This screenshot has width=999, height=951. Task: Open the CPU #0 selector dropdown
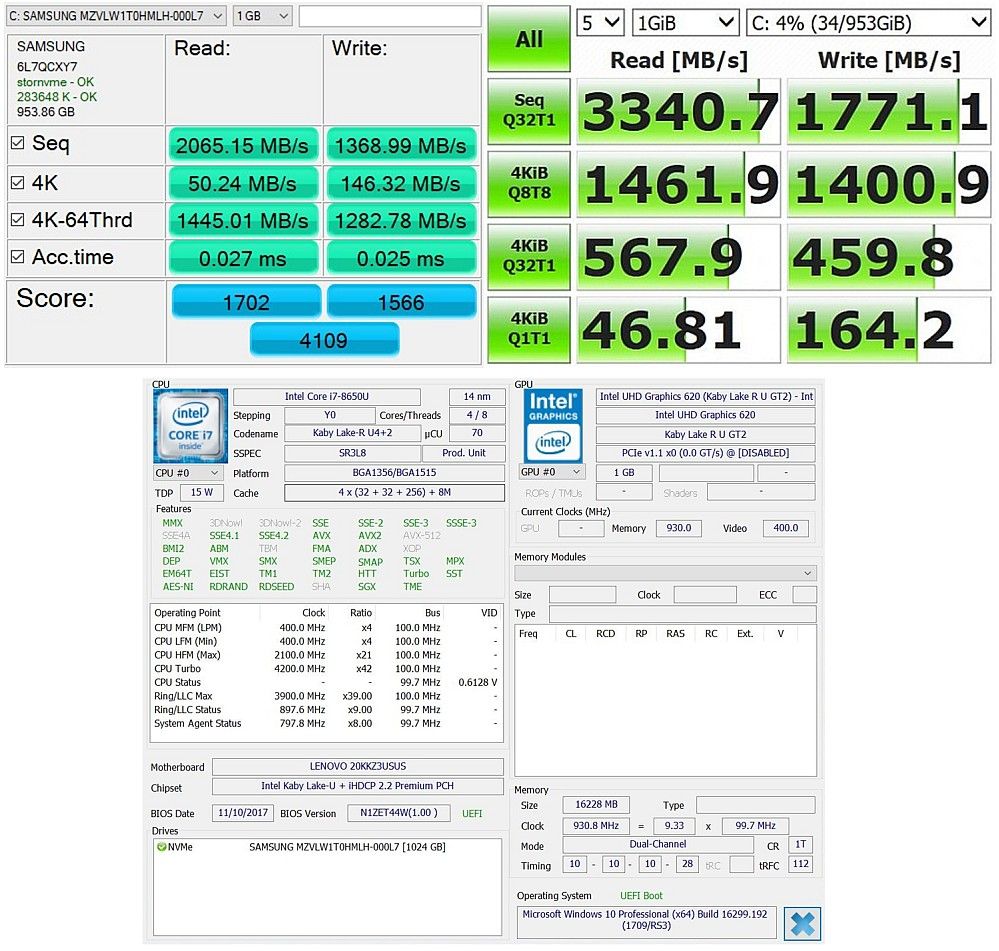[188, 473]
